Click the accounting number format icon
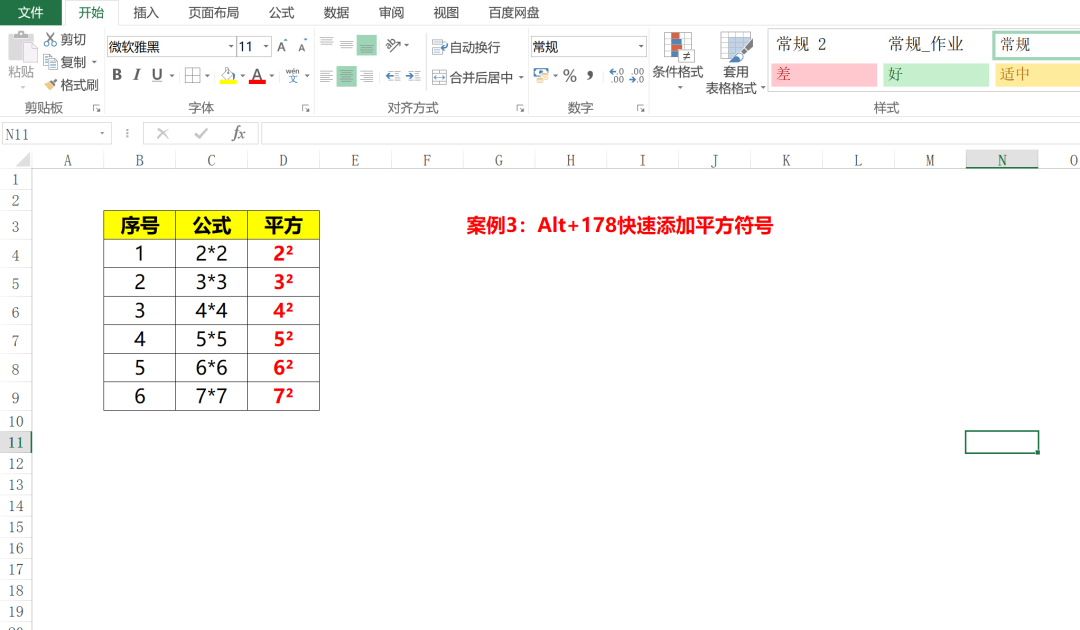This screenshot has height=630, width=1080. (541, 75)
